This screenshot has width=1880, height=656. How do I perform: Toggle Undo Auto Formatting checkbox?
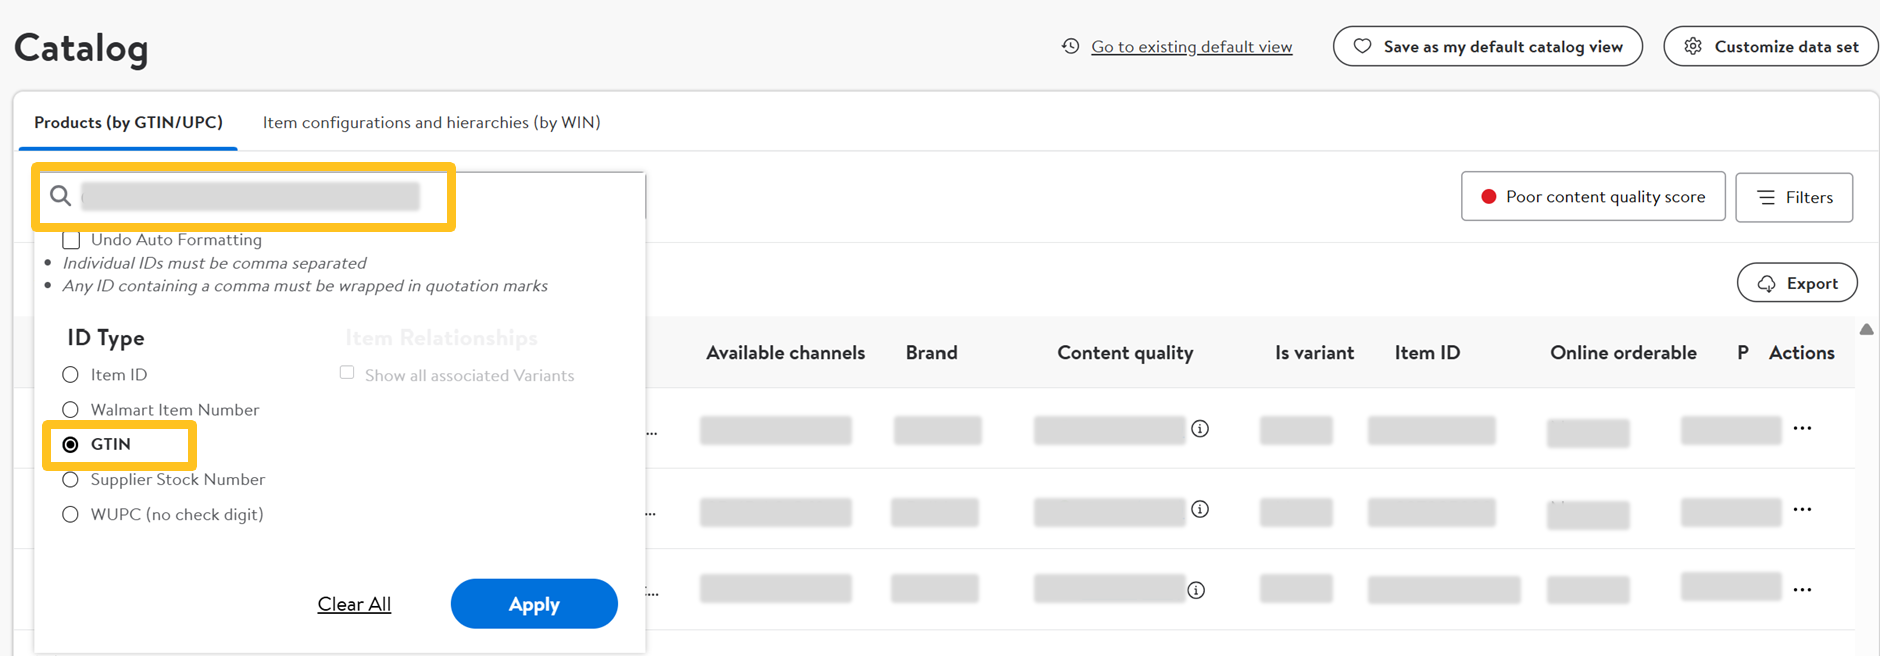pyautogui.click(x=71, y=240)
